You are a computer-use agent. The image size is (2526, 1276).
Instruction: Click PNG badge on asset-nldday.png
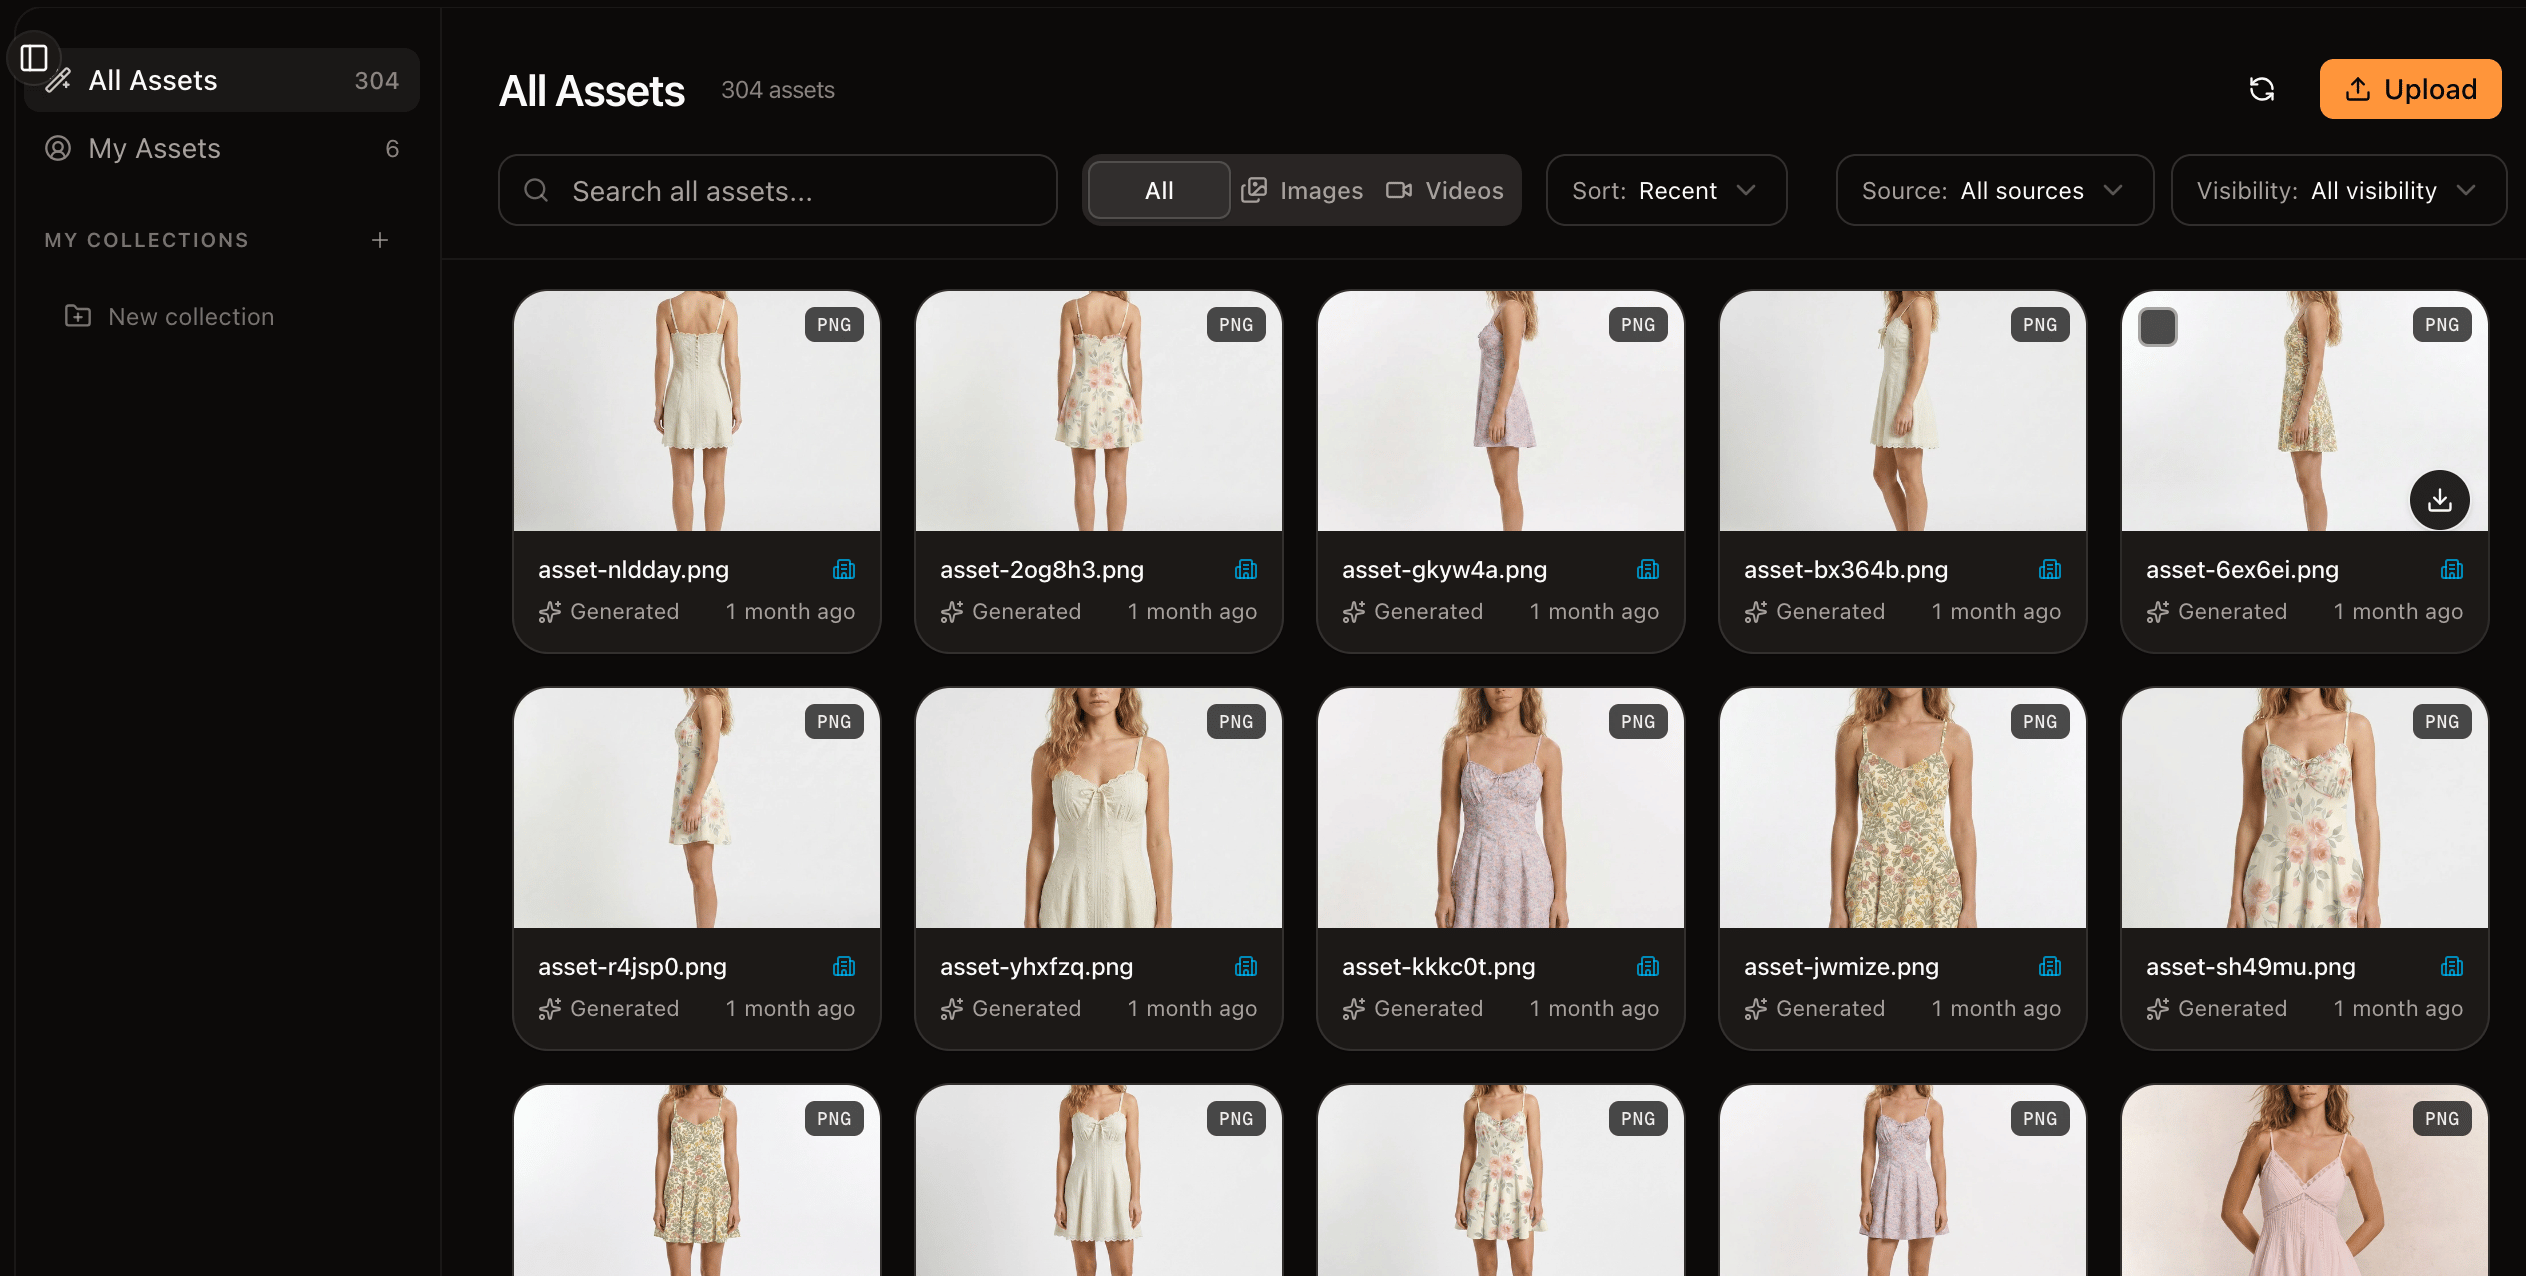pyautogui.click(x=834, y=324)
